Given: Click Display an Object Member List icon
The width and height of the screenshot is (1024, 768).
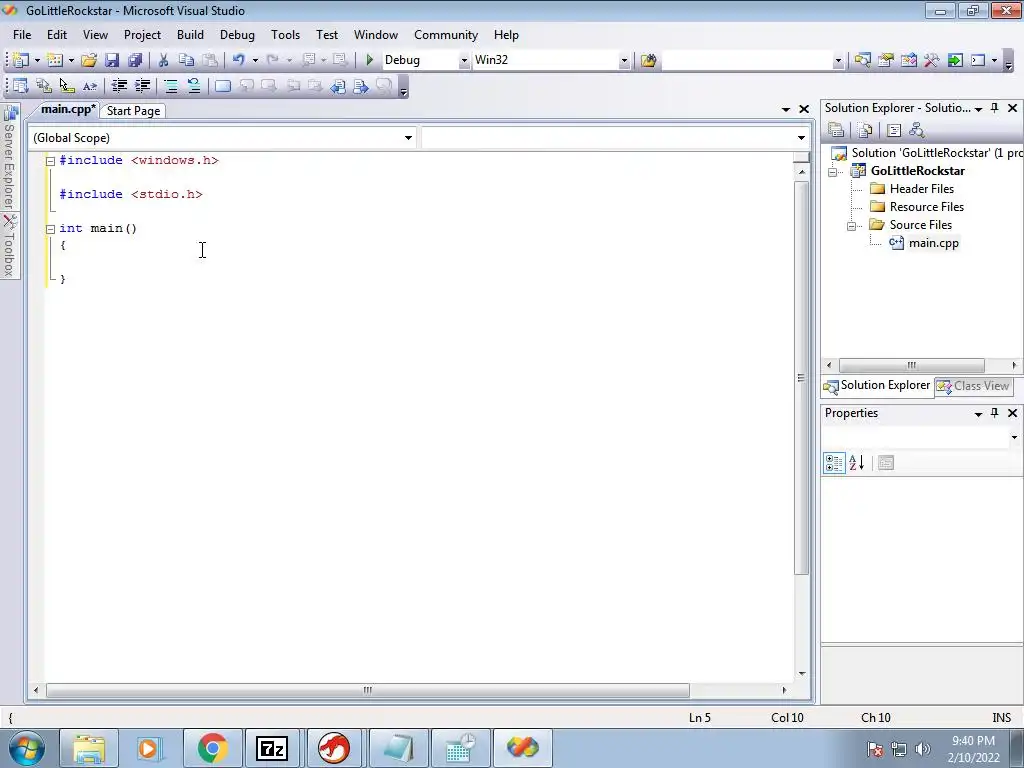Looking at the screenshot, I should 21,86.
